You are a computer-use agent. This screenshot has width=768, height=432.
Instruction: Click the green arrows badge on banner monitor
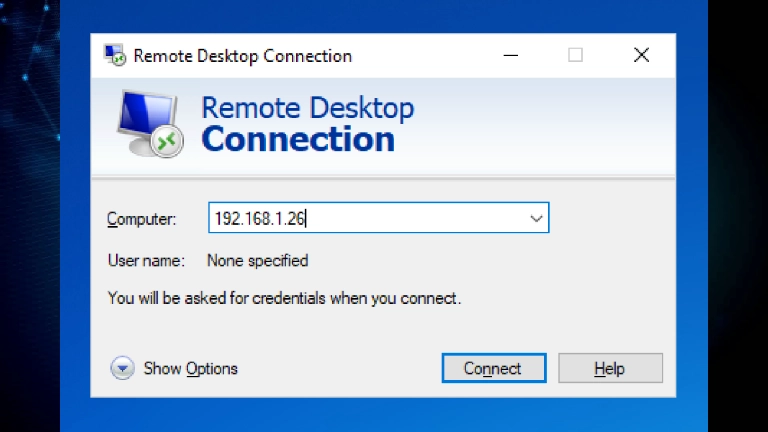167,142
